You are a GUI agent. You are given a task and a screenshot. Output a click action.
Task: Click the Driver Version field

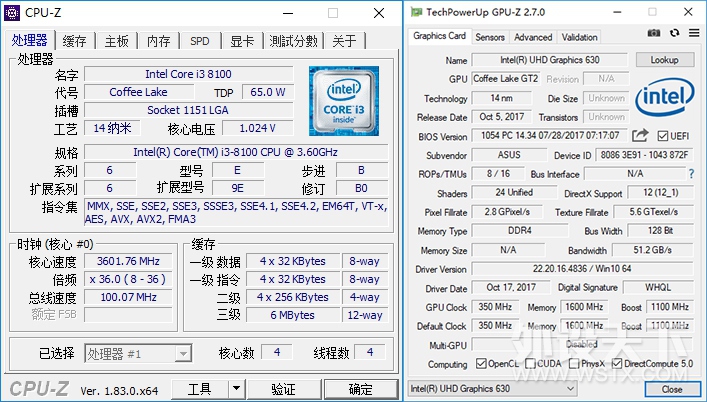[x=582, y=269]
